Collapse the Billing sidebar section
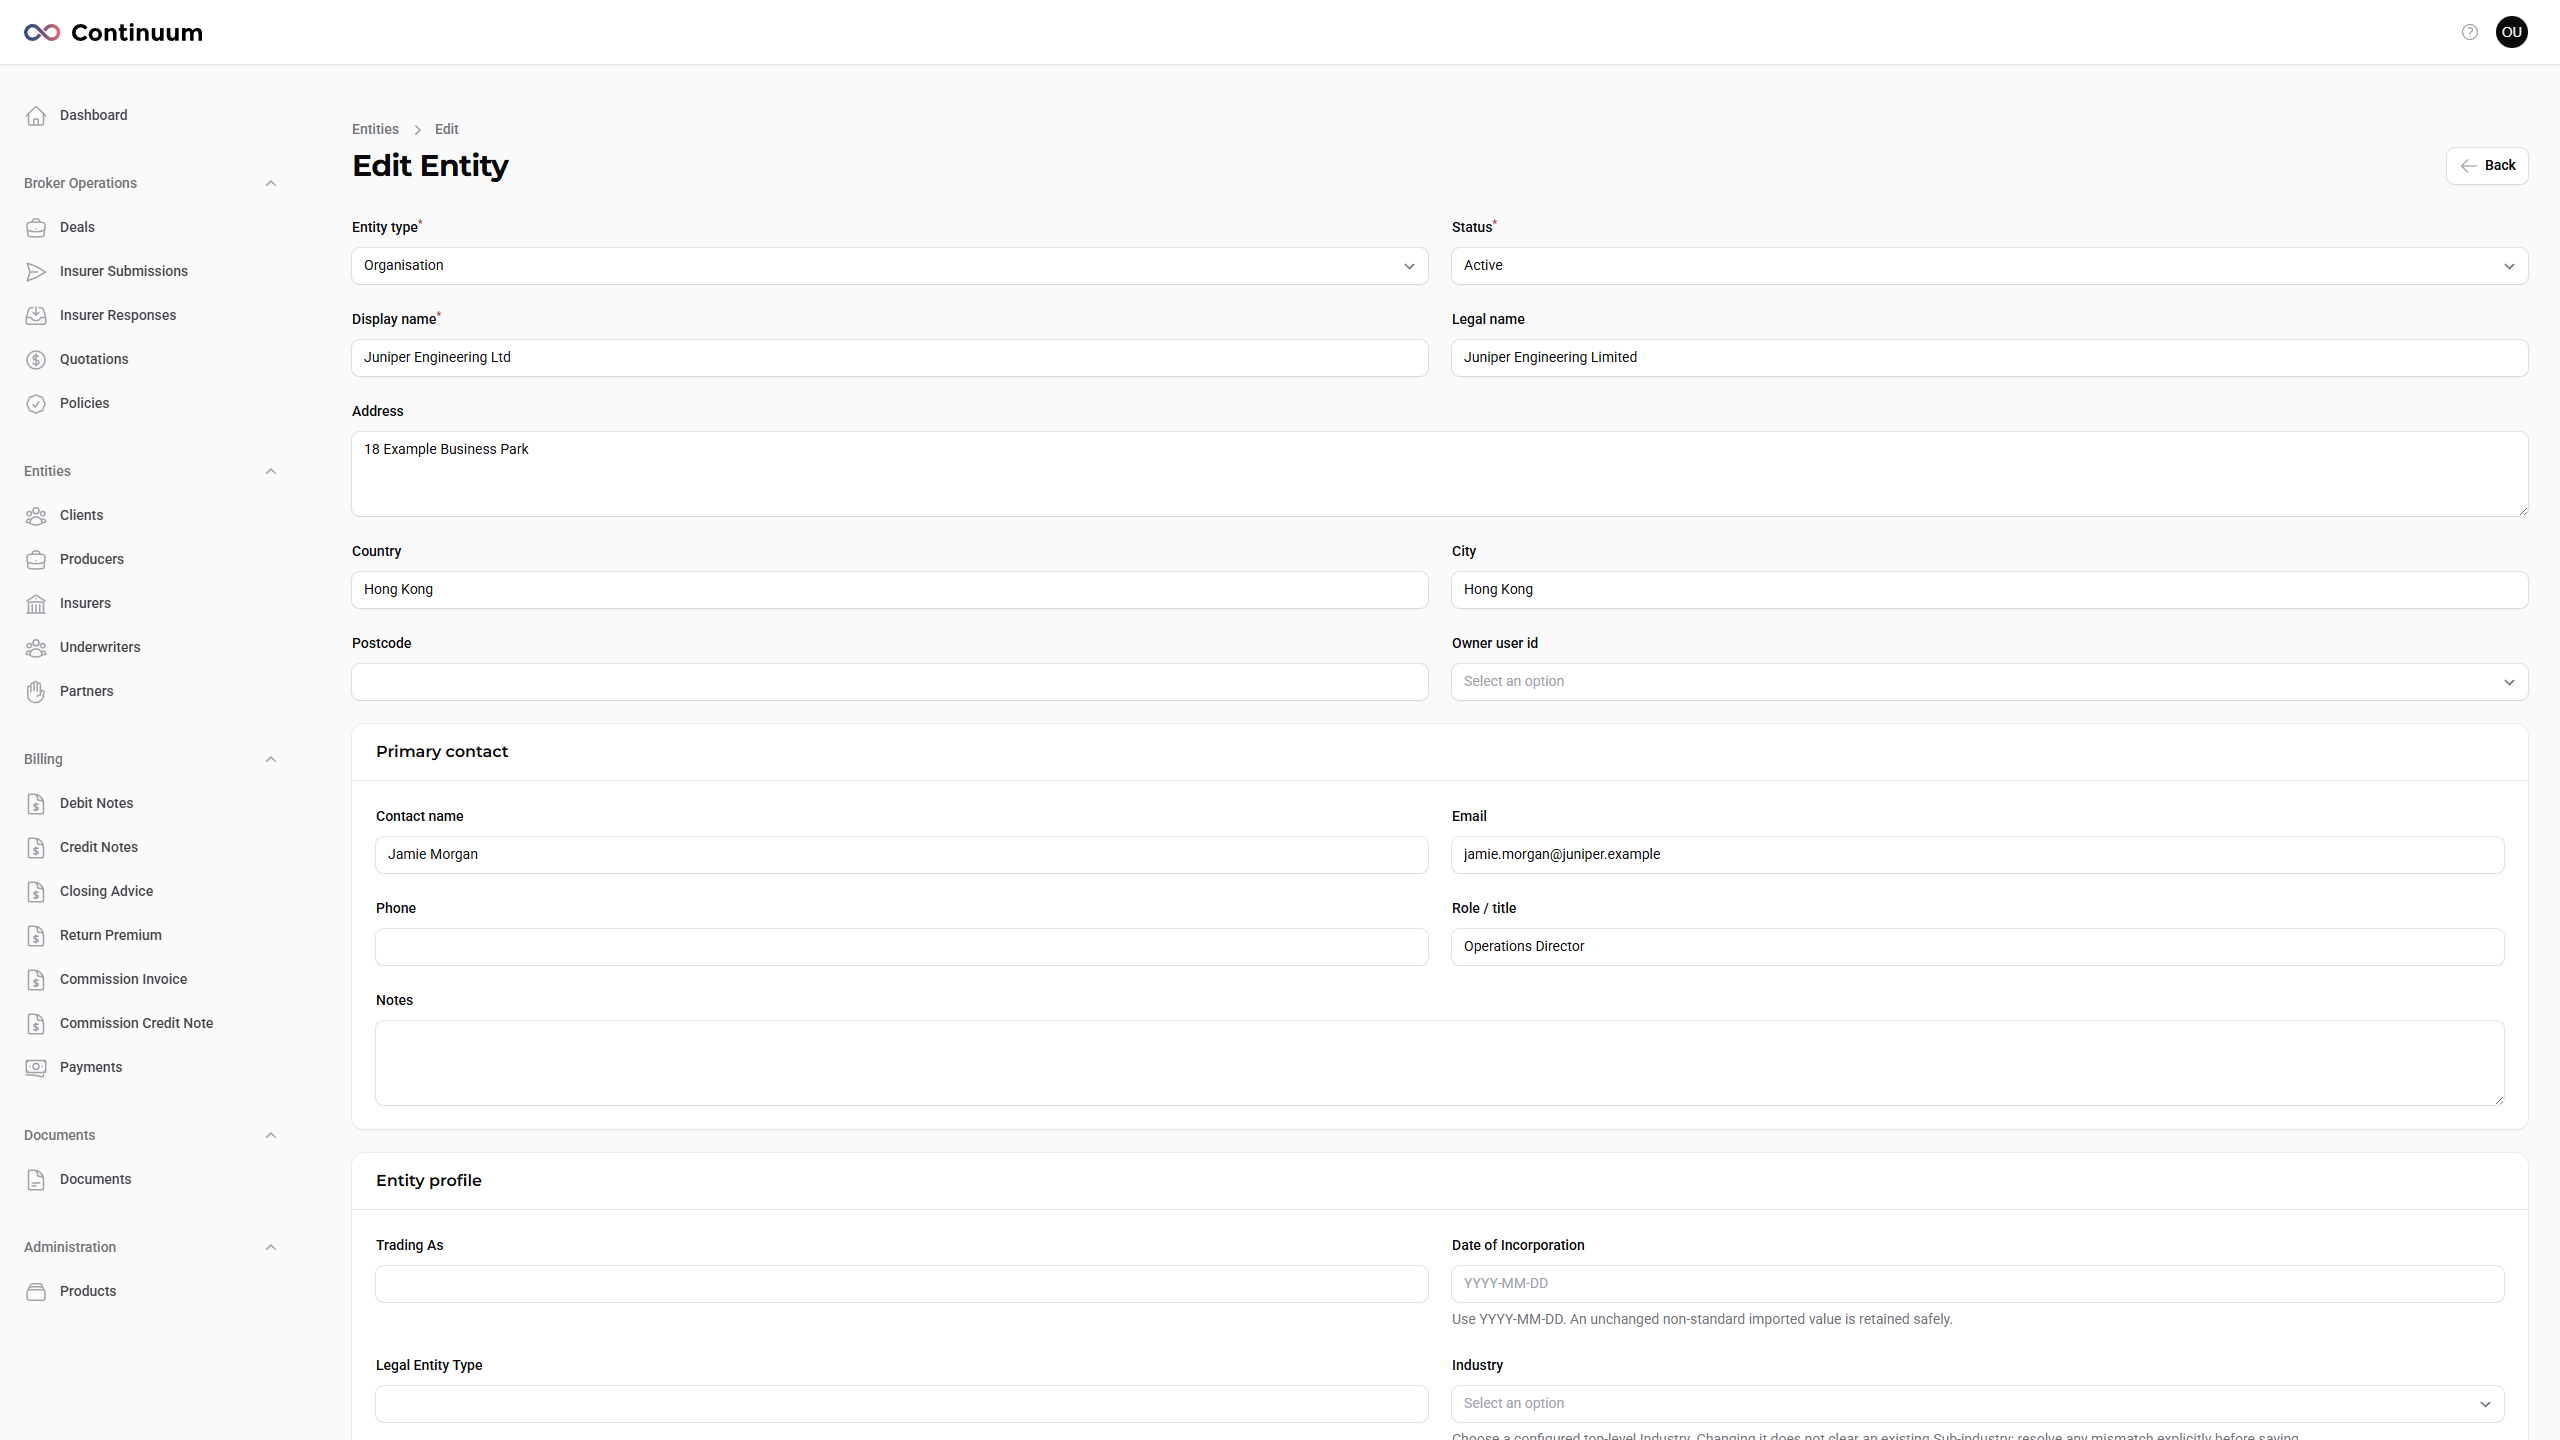The width and height of the screenshot is (2560, 1440). (x=270, y=759)
